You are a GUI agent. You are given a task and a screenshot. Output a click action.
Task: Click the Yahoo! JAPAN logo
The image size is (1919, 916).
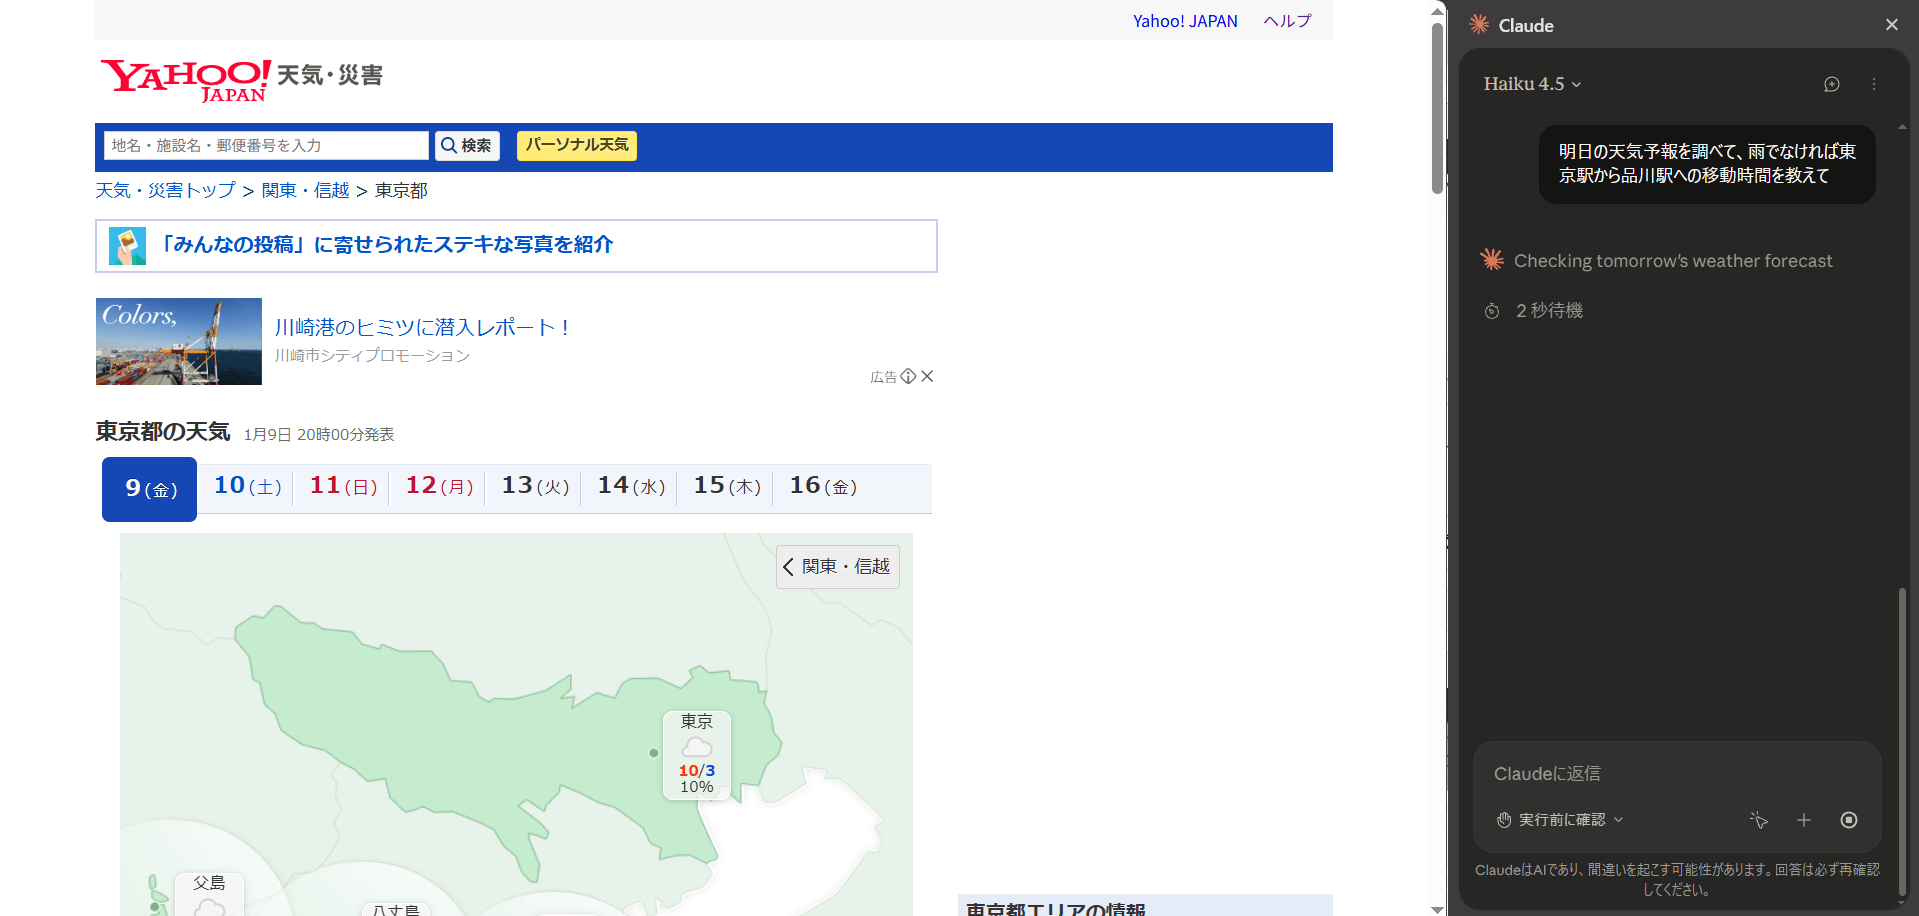click(185, 79)
